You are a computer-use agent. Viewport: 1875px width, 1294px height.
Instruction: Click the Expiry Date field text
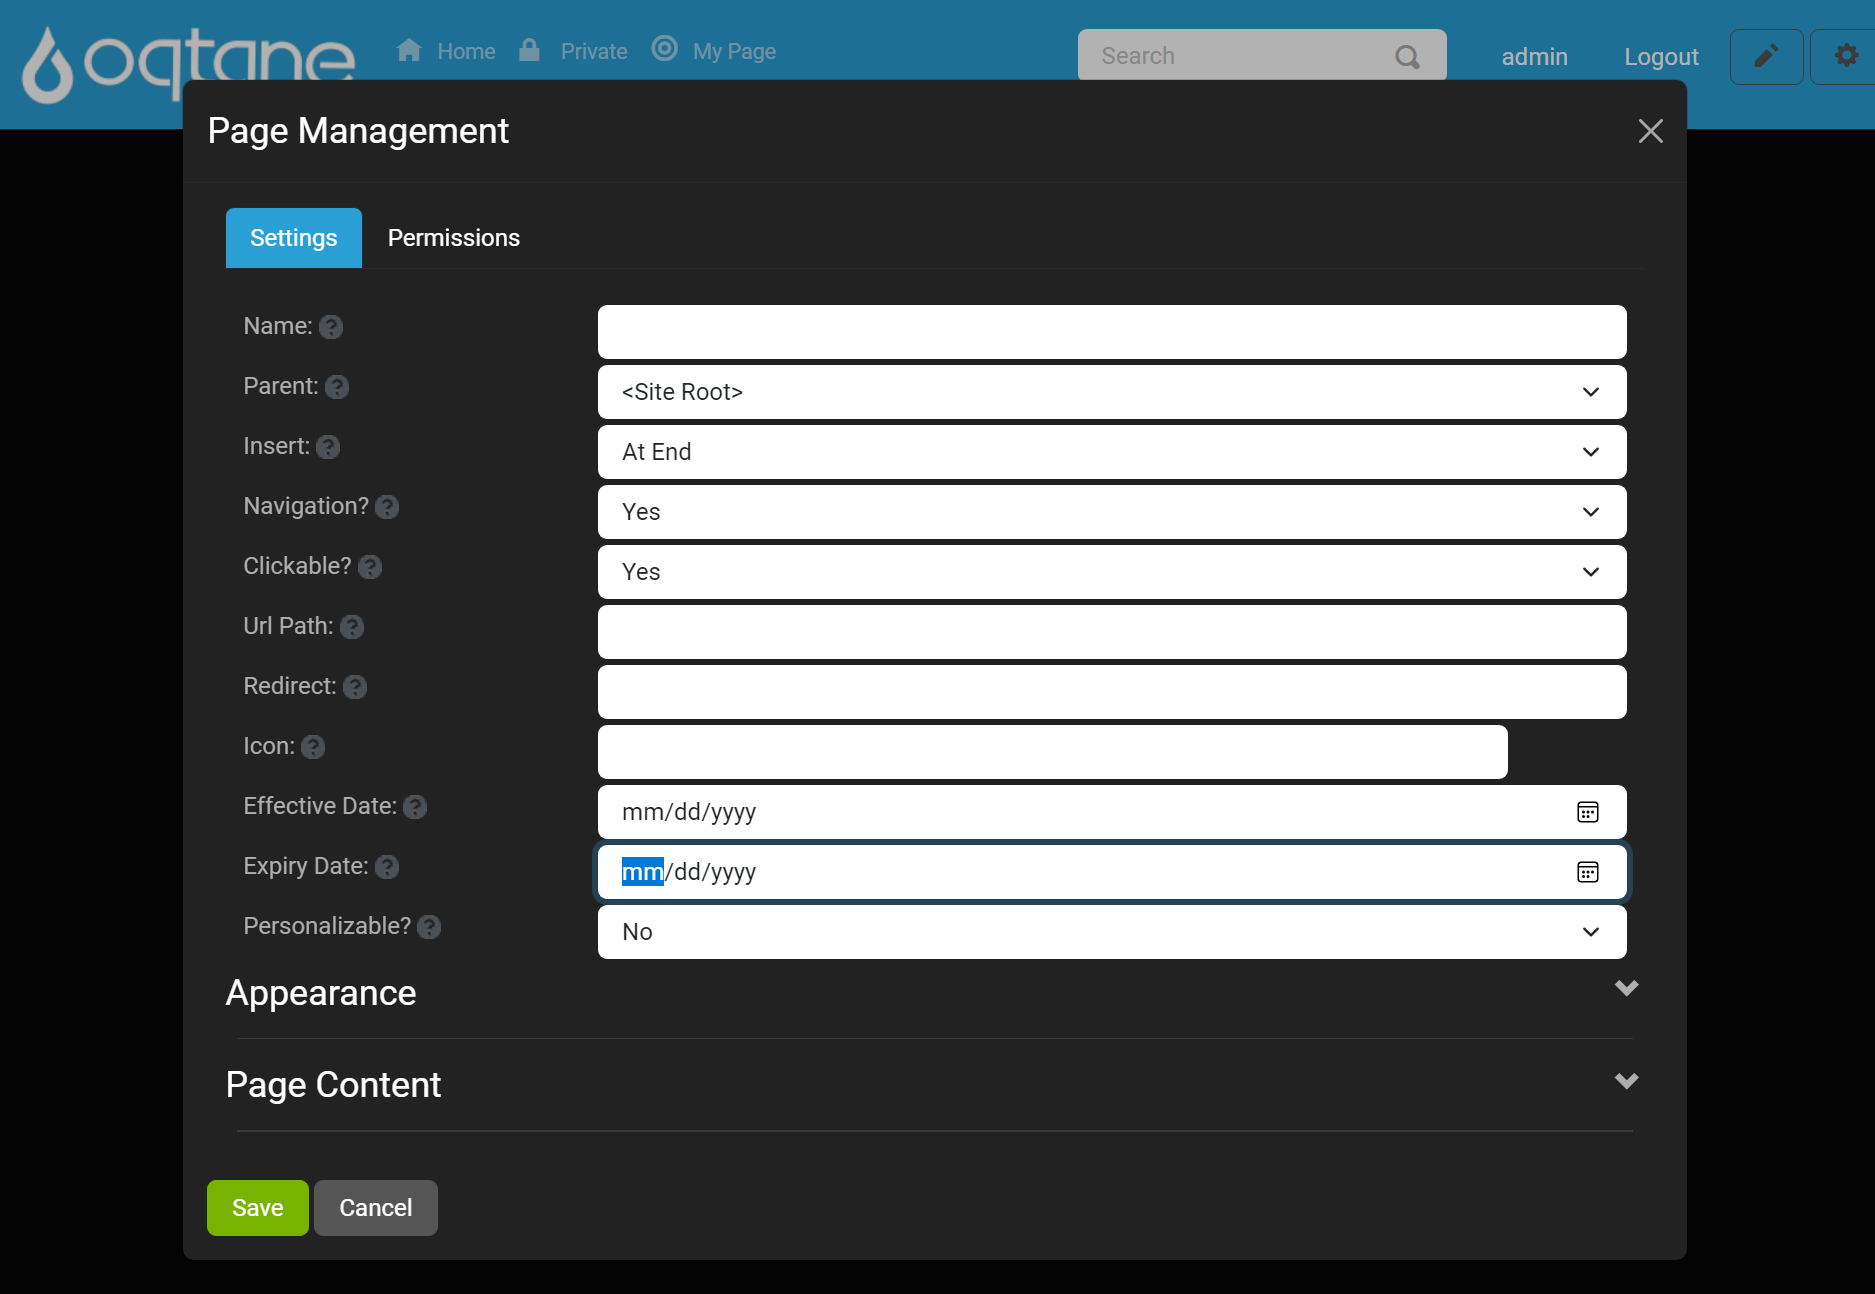tap(689, 872)
